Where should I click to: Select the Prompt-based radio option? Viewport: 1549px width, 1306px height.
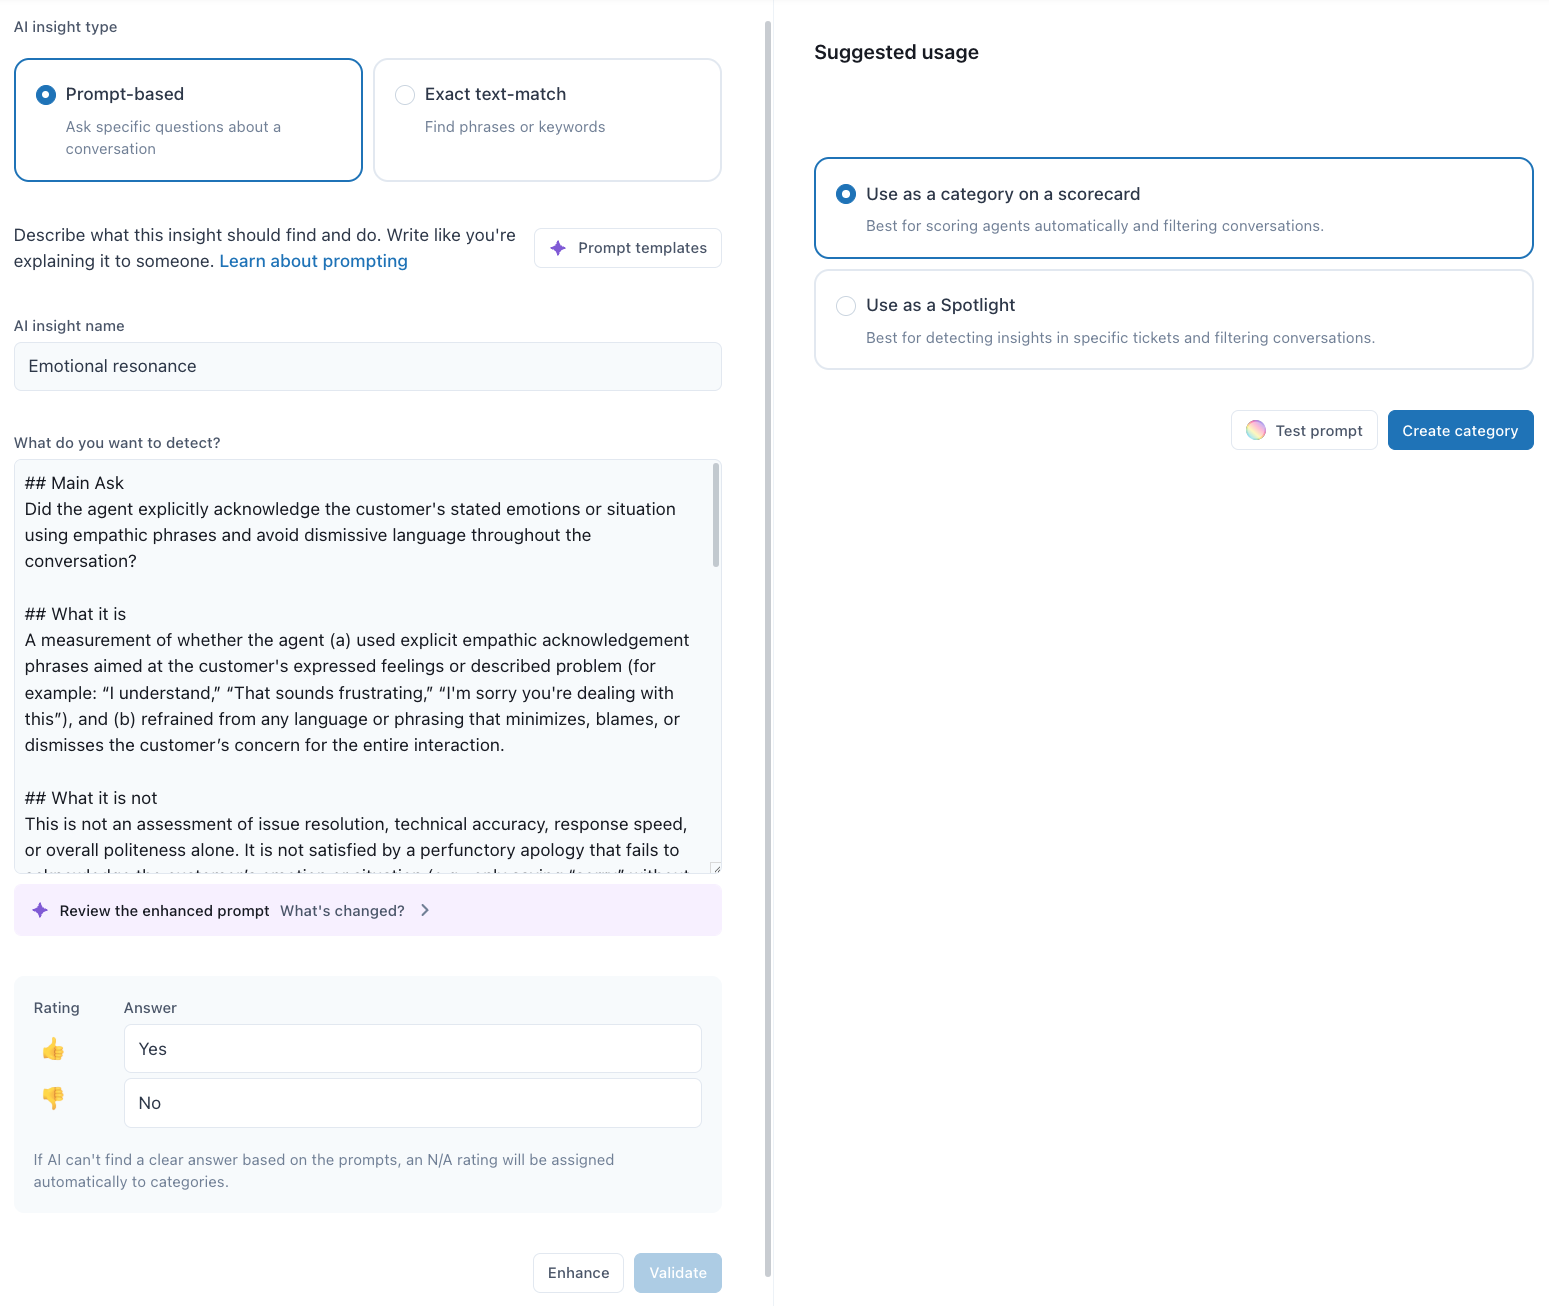[x=46, y=95]
